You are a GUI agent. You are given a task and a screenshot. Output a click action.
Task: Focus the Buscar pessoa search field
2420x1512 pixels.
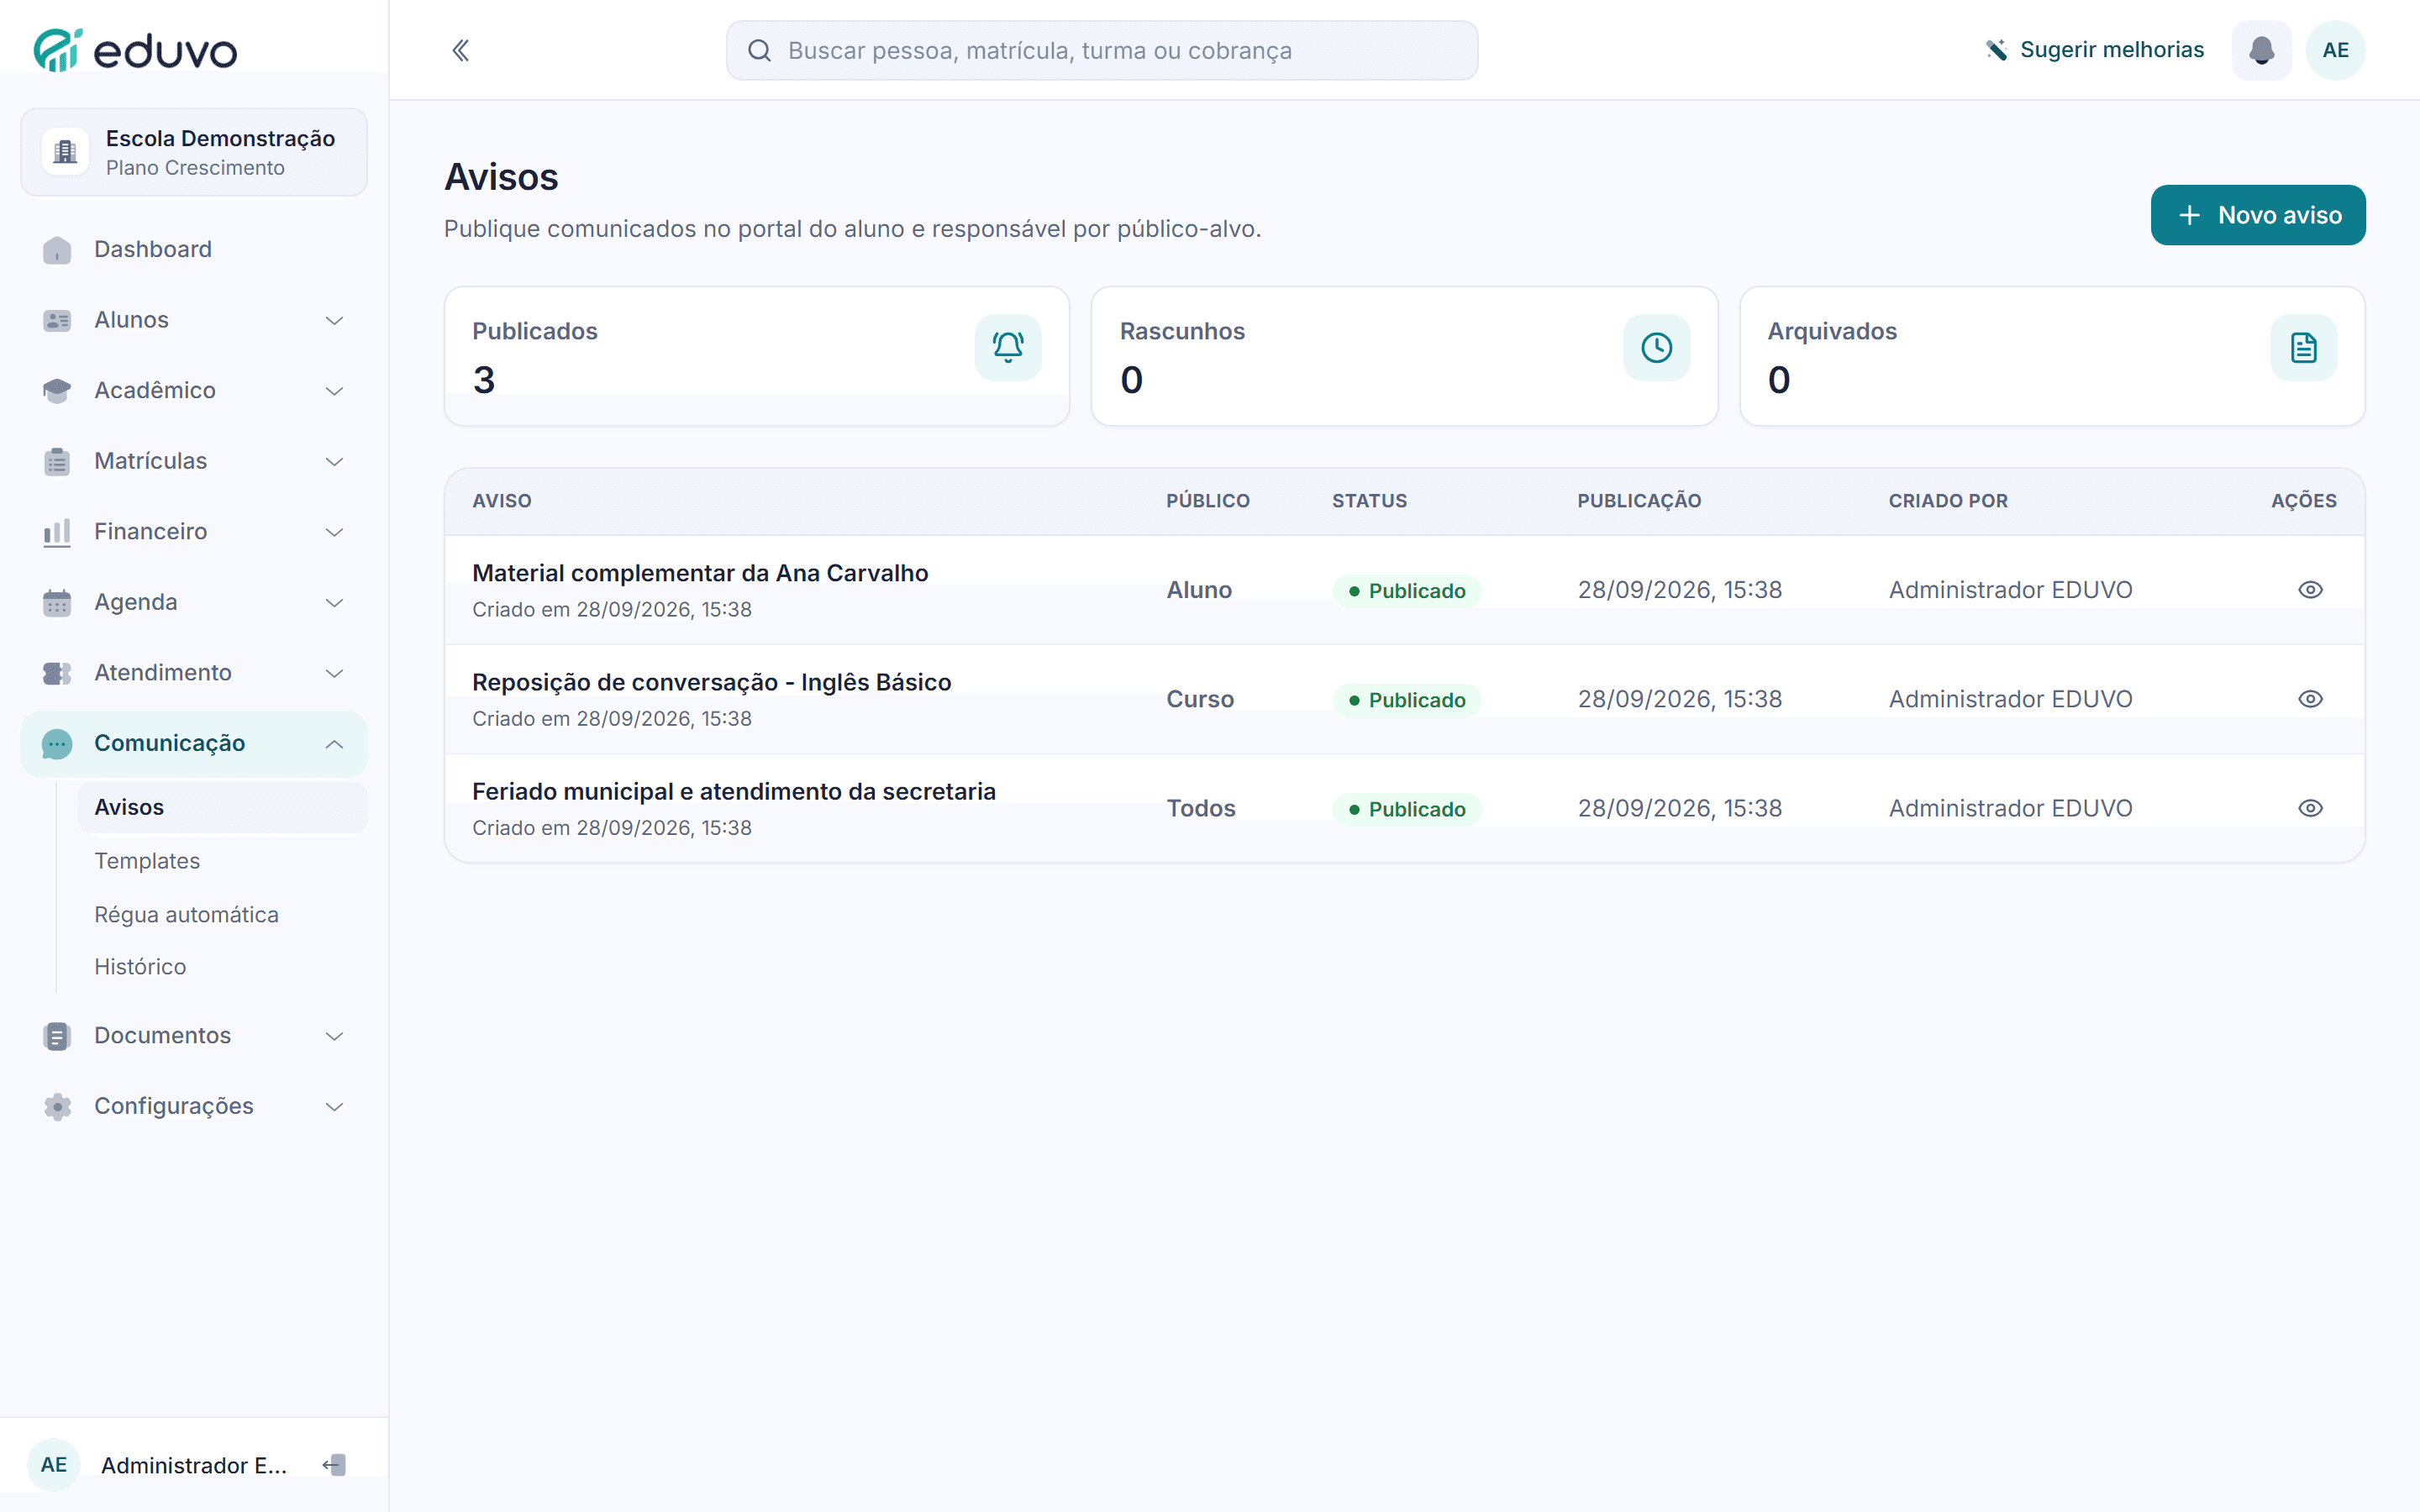click(x=1101, y=50)
